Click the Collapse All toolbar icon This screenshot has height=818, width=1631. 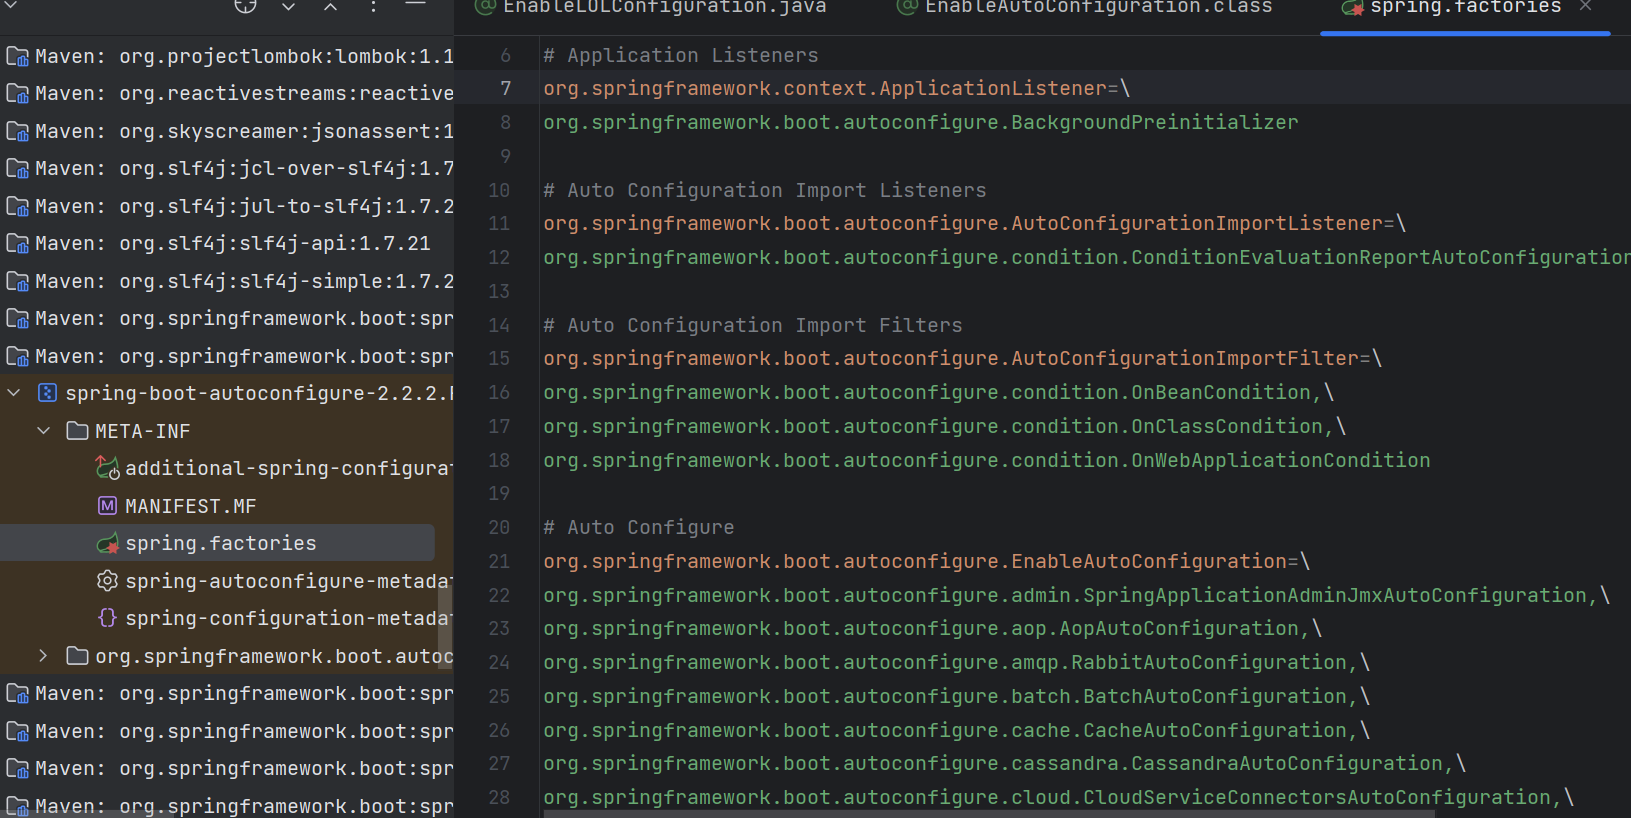pos(330,6)
